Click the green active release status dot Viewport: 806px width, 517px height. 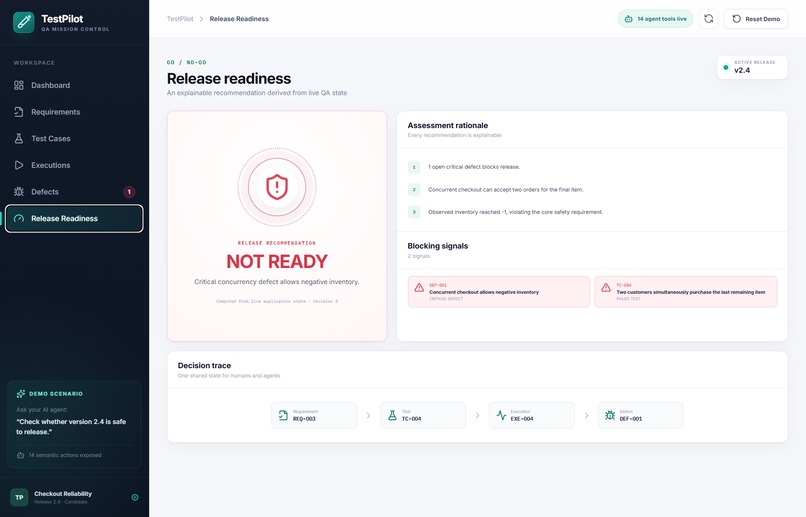tap(726, 67)
